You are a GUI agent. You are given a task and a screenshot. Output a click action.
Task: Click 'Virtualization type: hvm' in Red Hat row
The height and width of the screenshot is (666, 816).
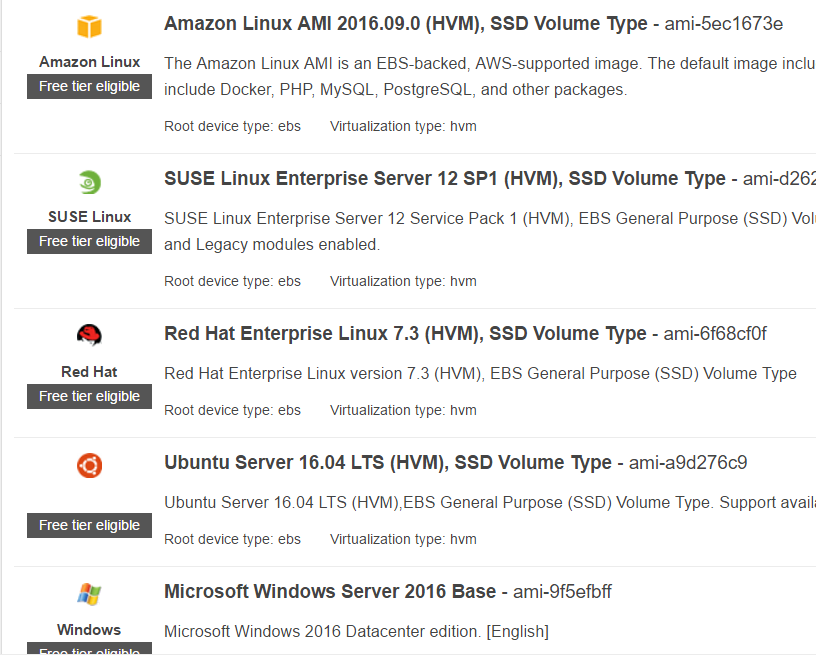pyautogui.click(x=403, y=411)
